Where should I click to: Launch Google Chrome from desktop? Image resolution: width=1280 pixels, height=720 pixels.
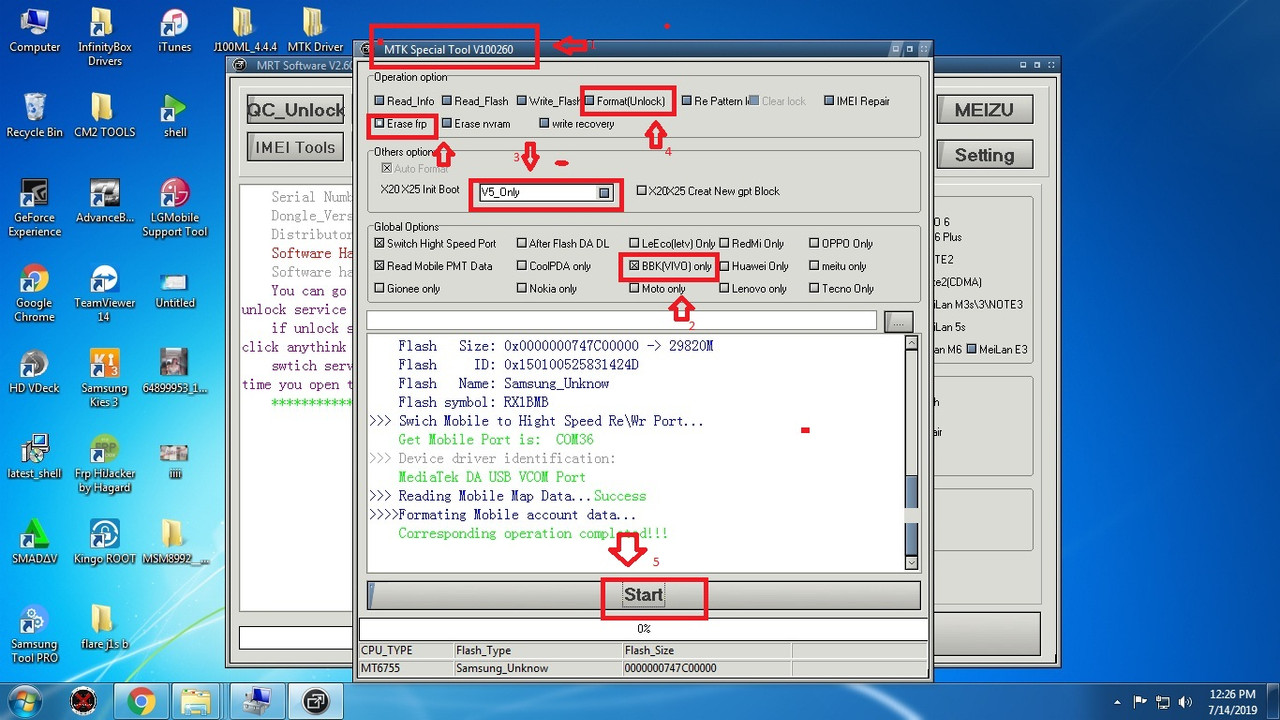(x=35, y=293)
